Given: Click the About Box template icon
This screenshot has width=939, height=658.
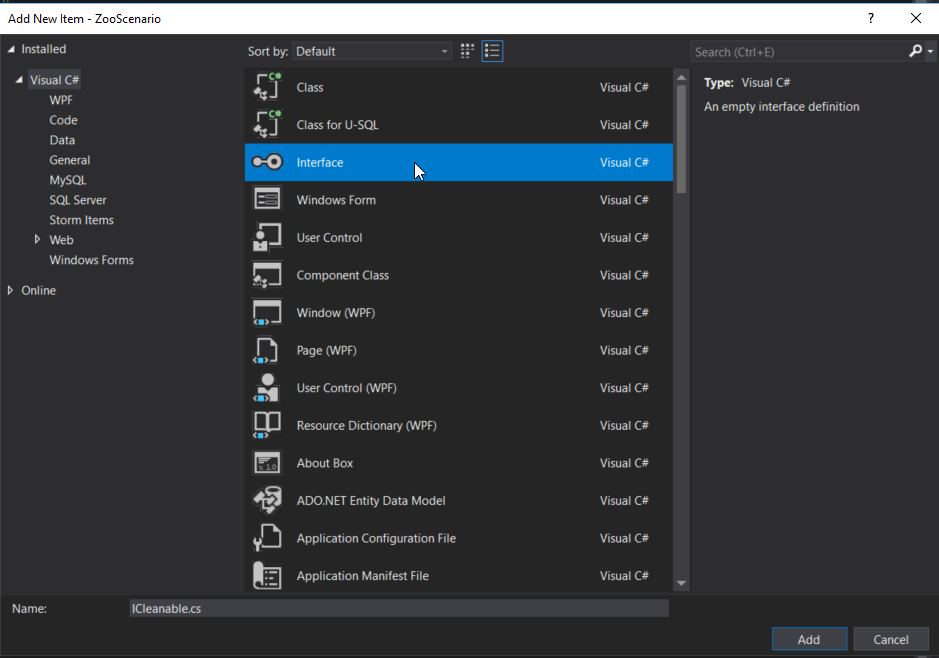Looking at the screenshot, I should coord(267,463).
